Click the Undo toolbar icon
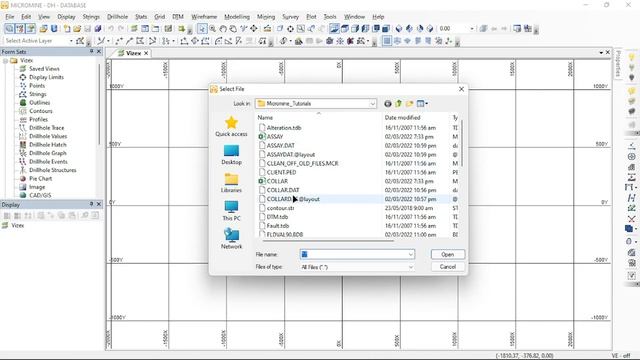Screen dimensions: 640x360 111,29
